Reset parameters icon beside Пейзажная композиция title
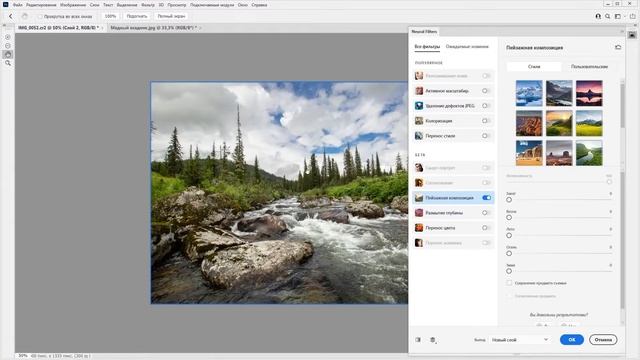 coord(618,47)
